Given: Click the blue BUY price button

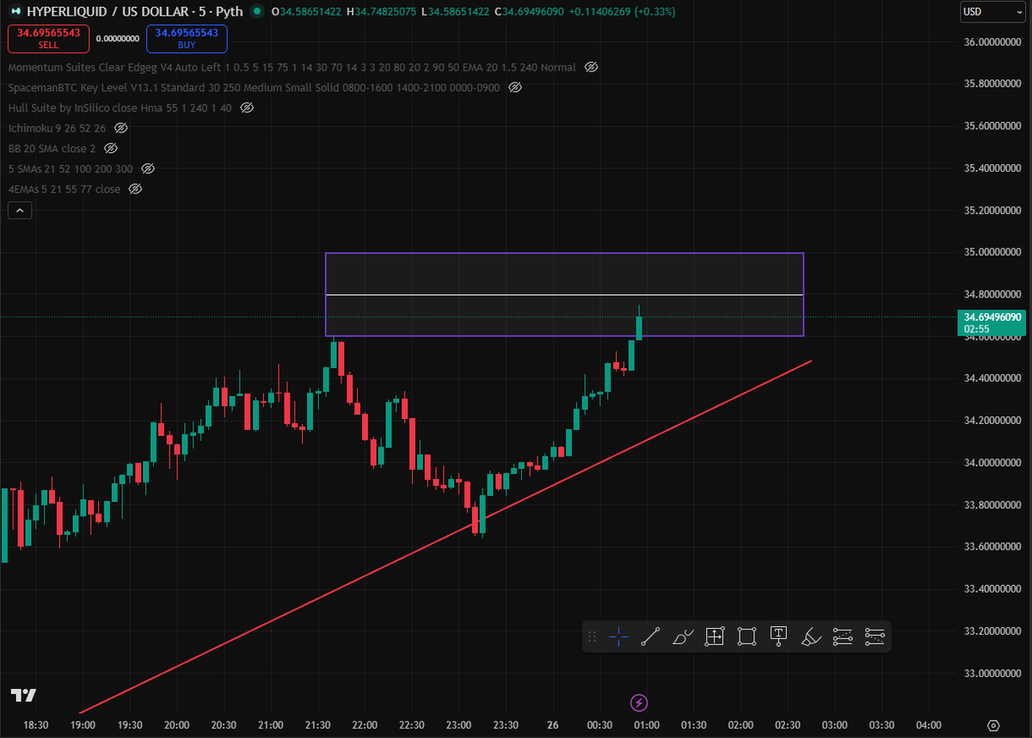Looking at the screenshot, I should pos(187,38).
